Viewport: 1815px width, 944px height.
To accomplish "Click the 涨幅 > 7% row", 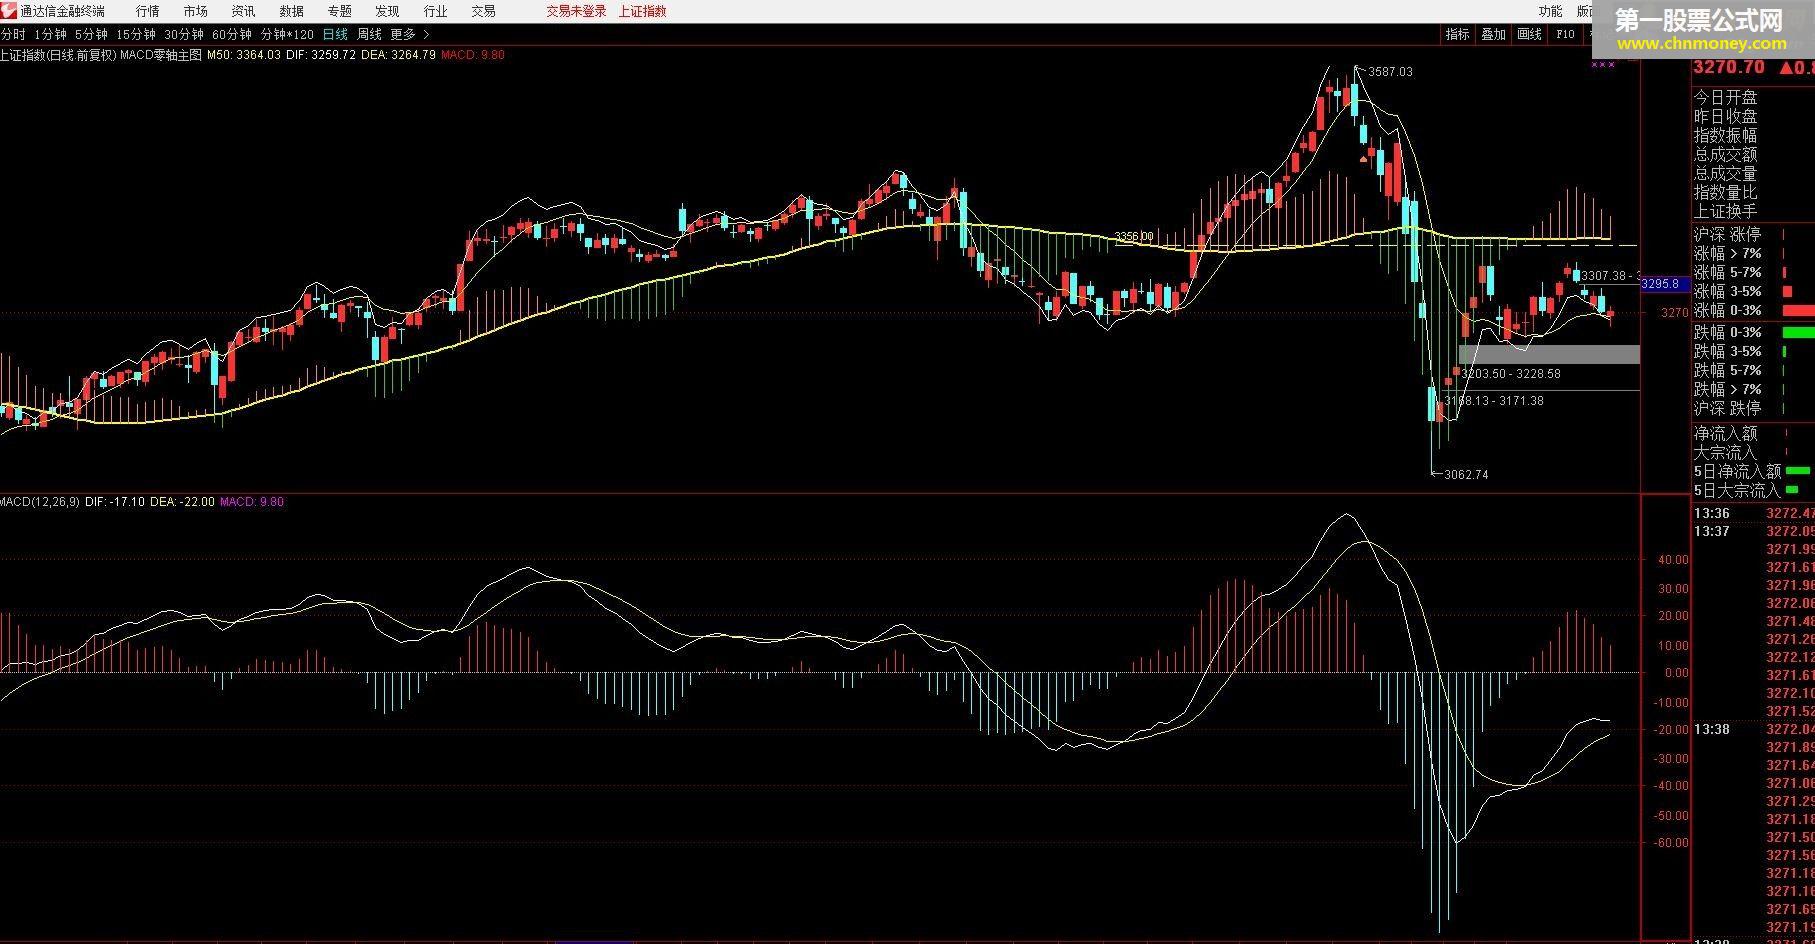I will (x=1753, y=253).
